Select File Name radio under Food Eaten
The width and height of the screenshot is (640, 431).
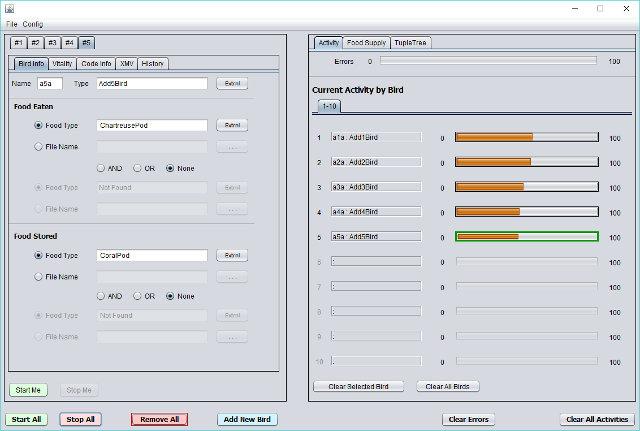pyautogui.click(x=38, y=147)
